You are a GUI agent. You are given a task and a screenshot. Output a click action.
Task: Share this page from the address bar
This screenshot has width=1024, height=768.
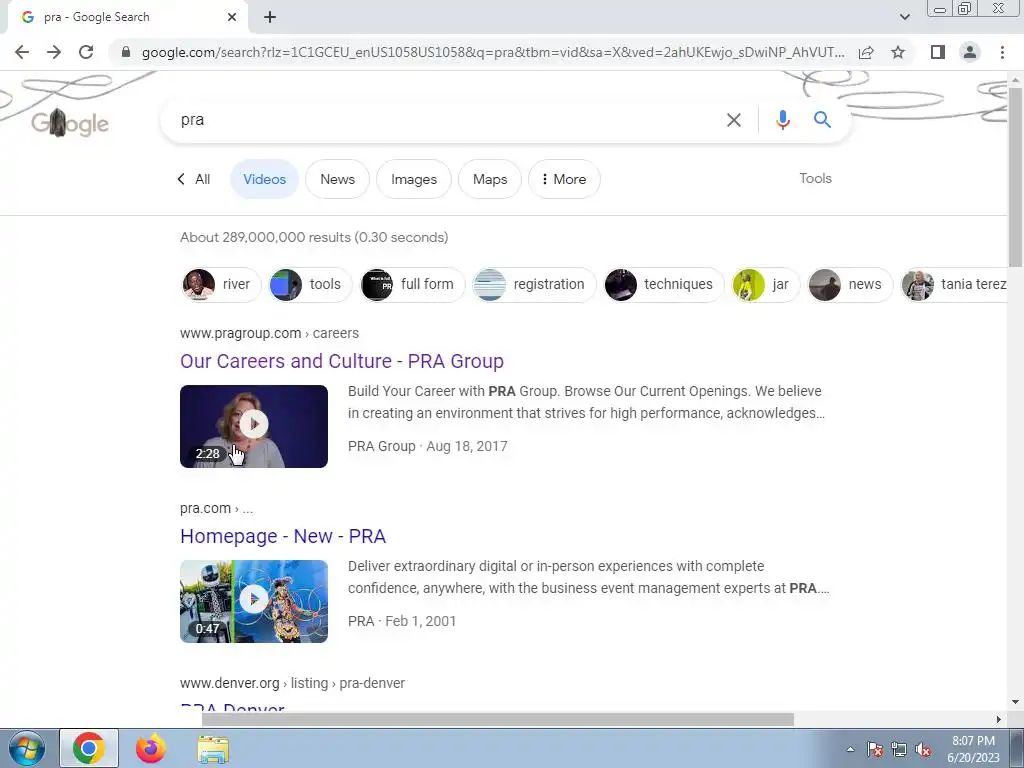(x=866, y=52)
